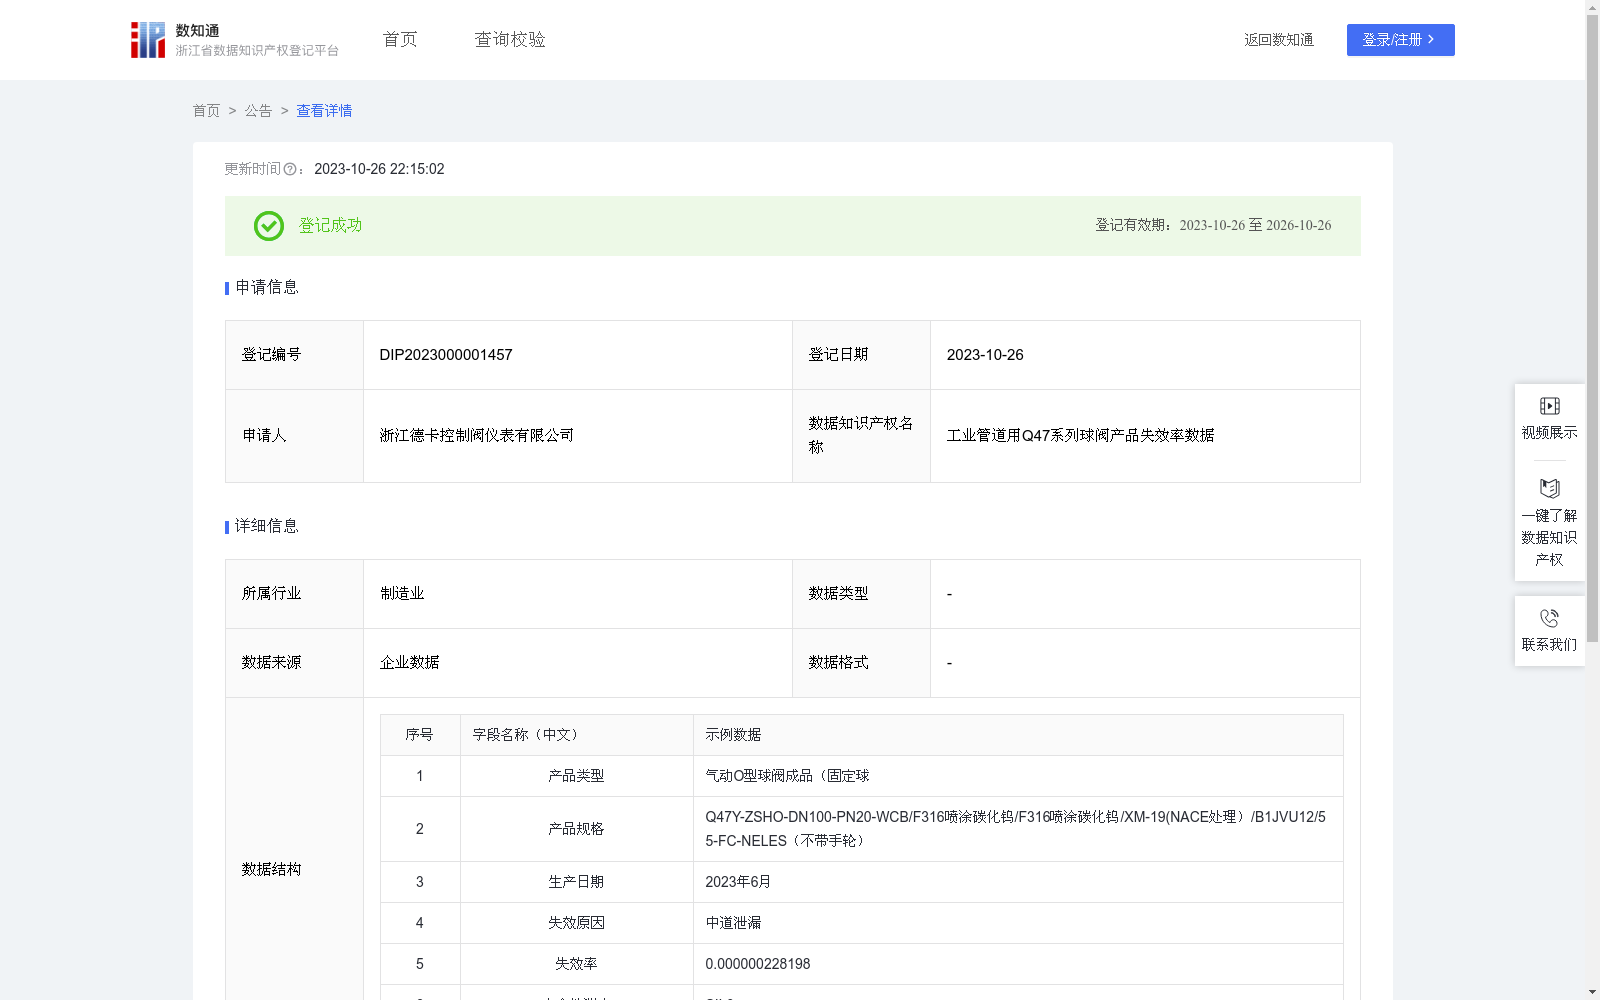Click 公告 in the breadcrumb
The height and width of the screenshot is (1000, 1600).
pos(258,111)
